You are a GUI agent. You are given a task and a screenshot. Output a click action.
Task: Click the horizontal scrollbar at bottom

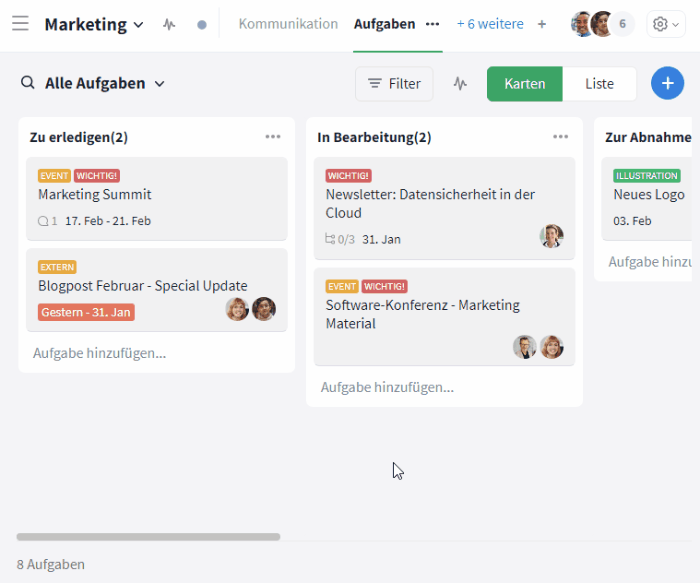click(148, 537)
